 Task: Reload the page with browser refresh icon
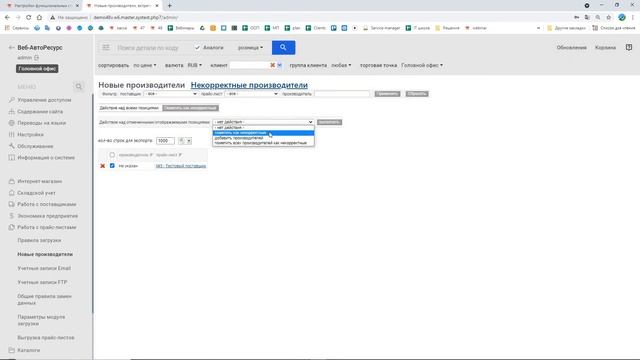click(29, 18)
